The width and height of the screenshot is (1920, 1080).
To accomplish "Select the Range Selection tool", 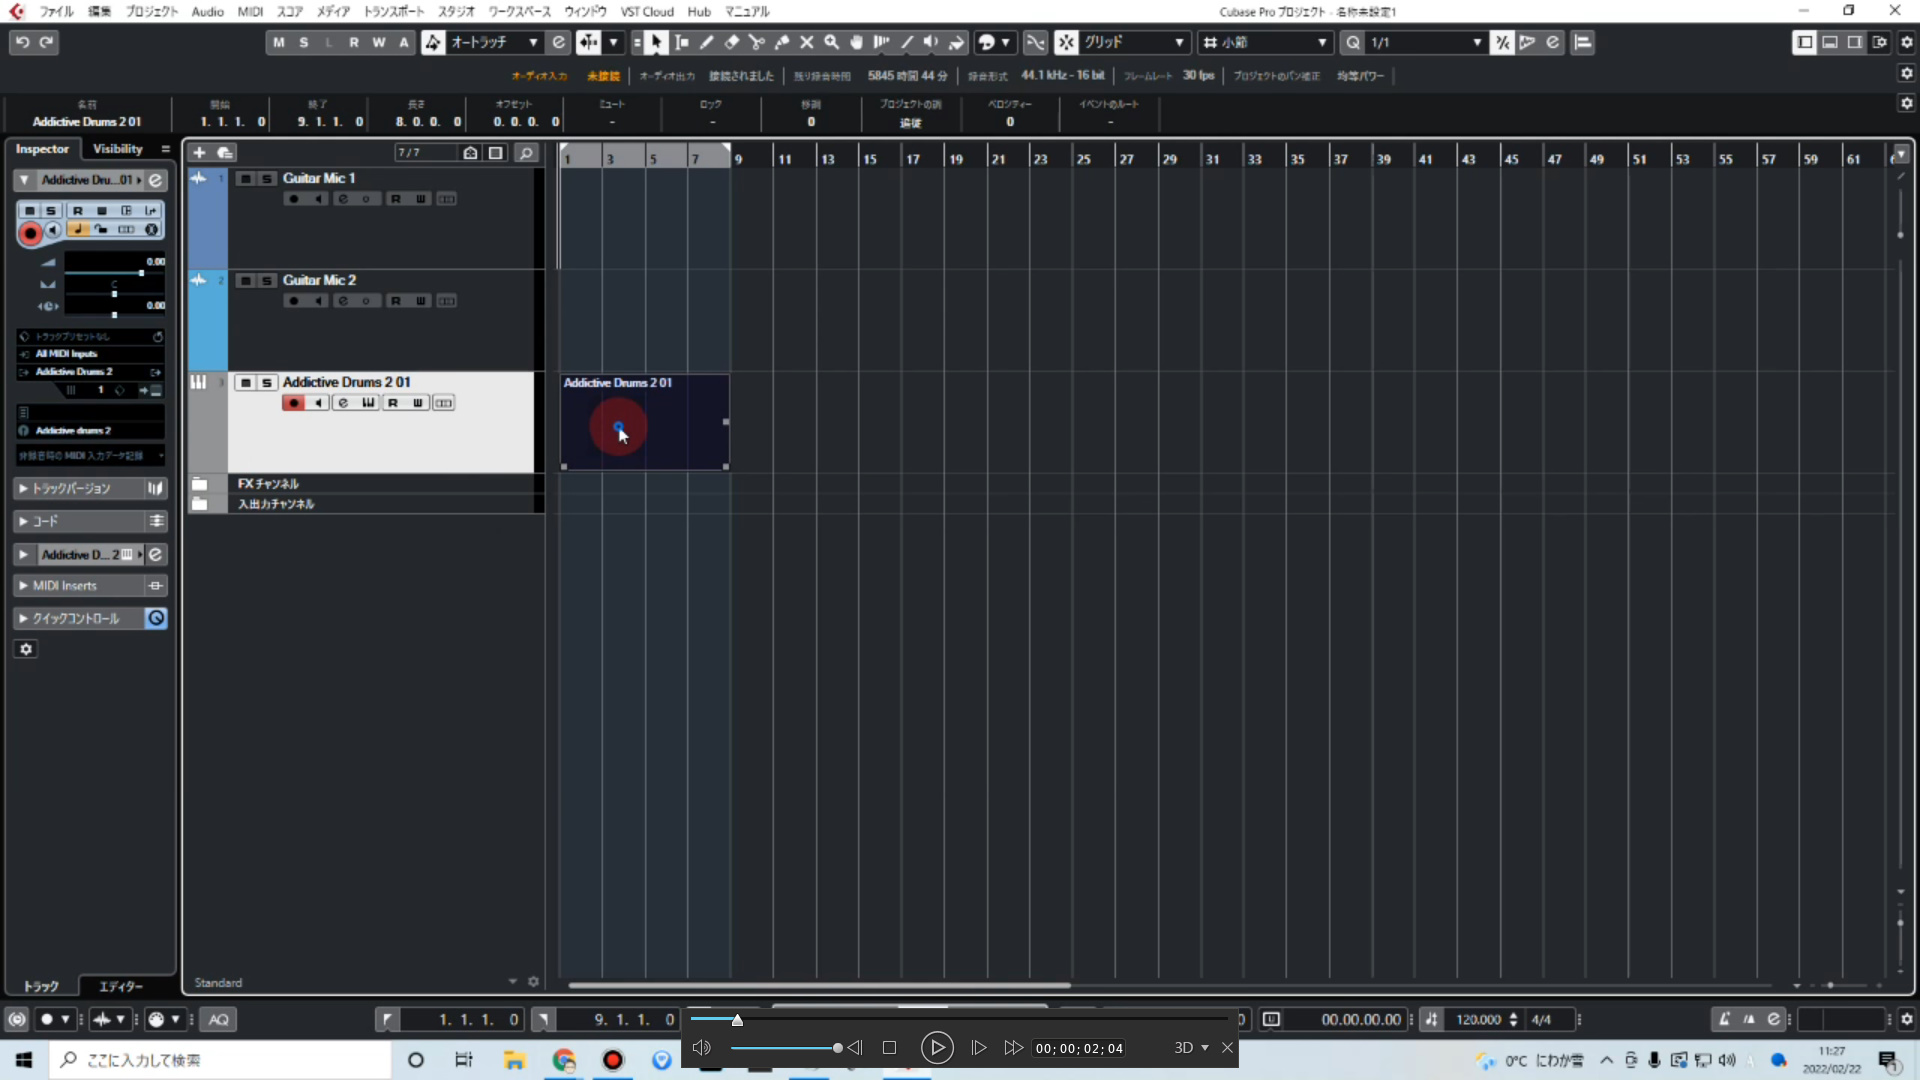I will (x=682, y=42).
